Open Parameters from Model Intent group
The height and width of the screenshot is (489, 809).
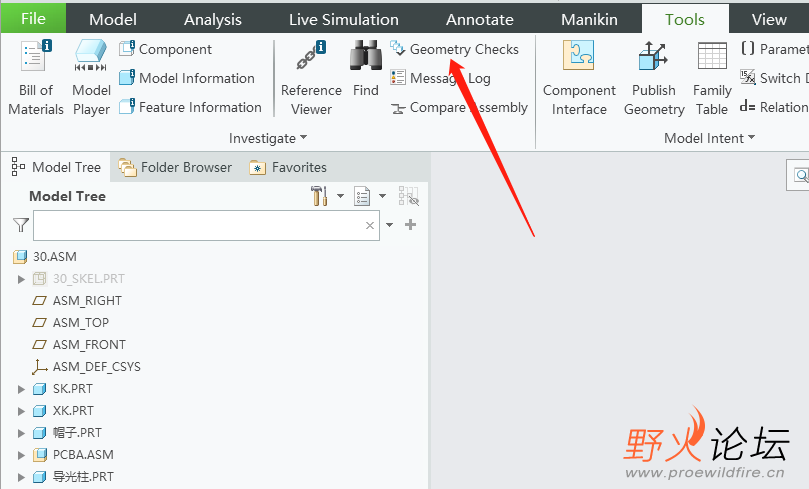pyautogui.click(x=774, y=49)
